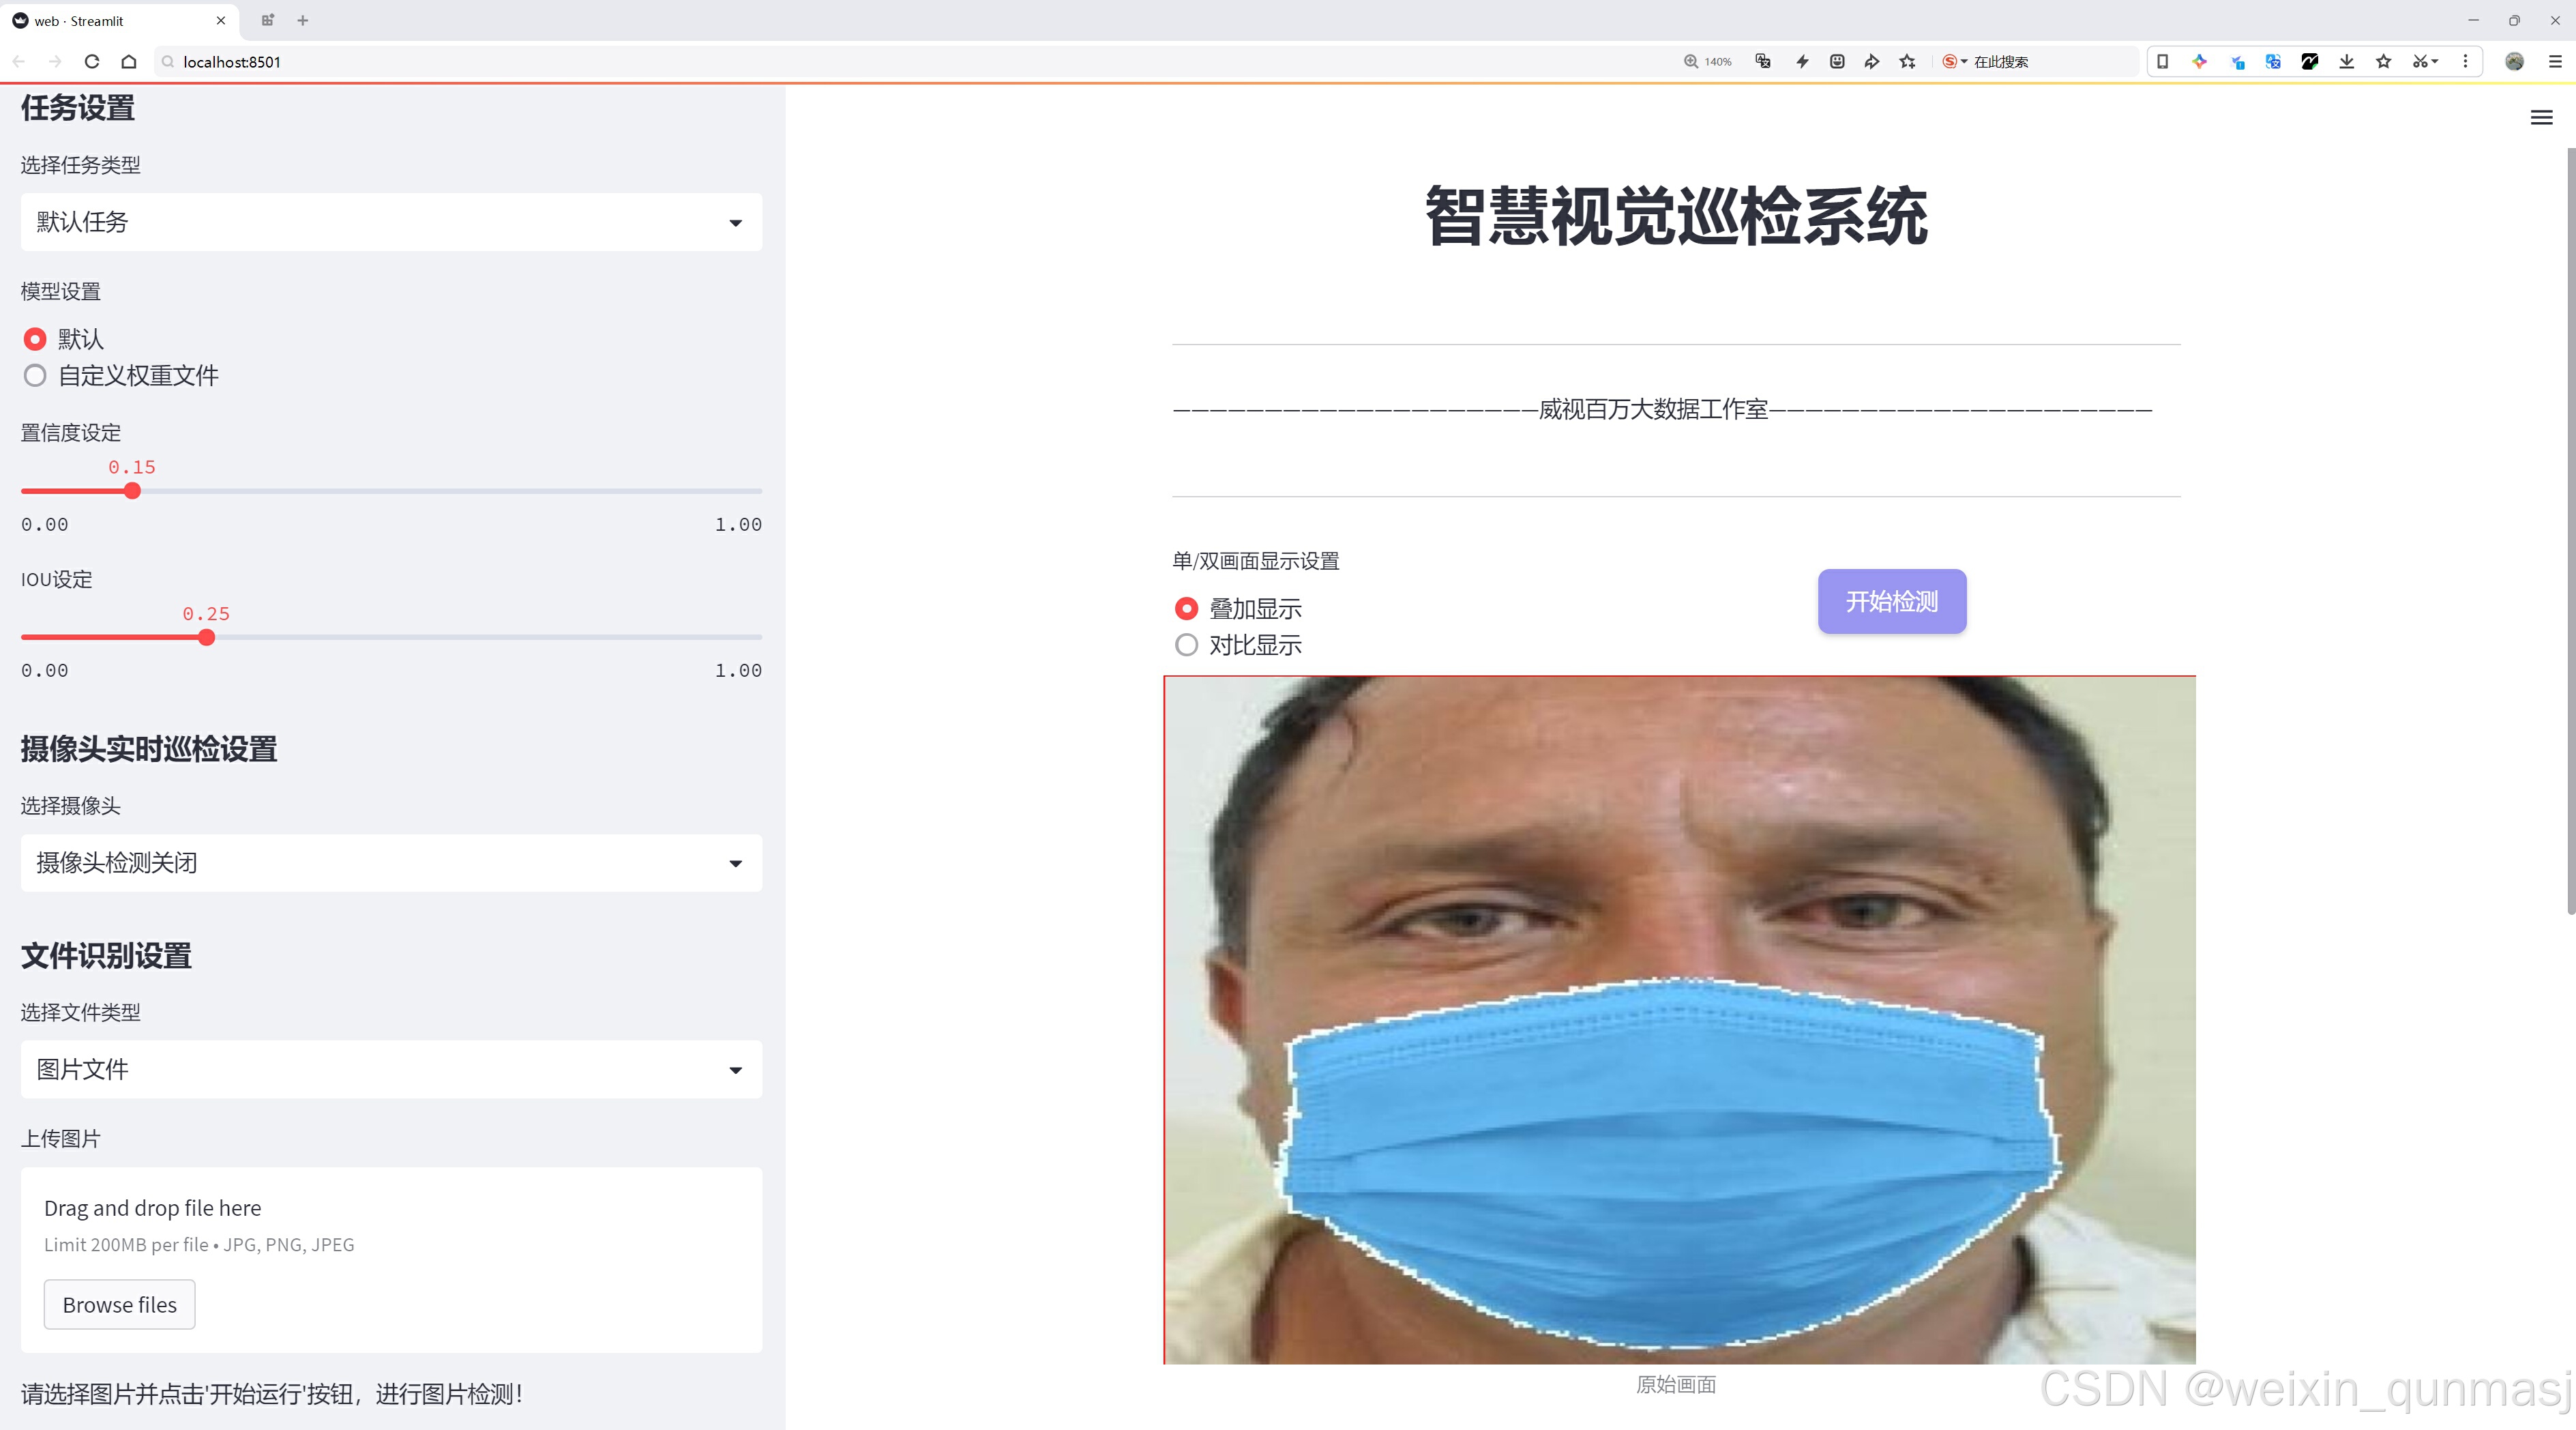Go to the browser home page

click(x=129, y=62)
